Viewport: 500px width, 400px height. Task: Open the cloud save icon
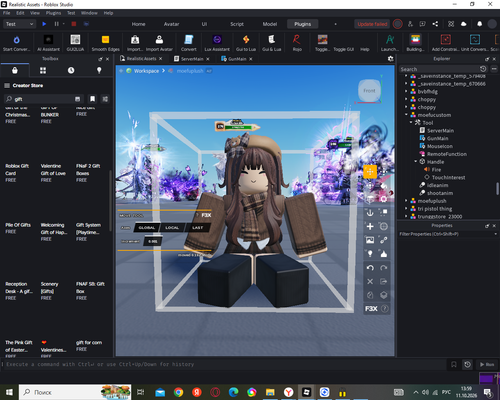pos(464,24)
